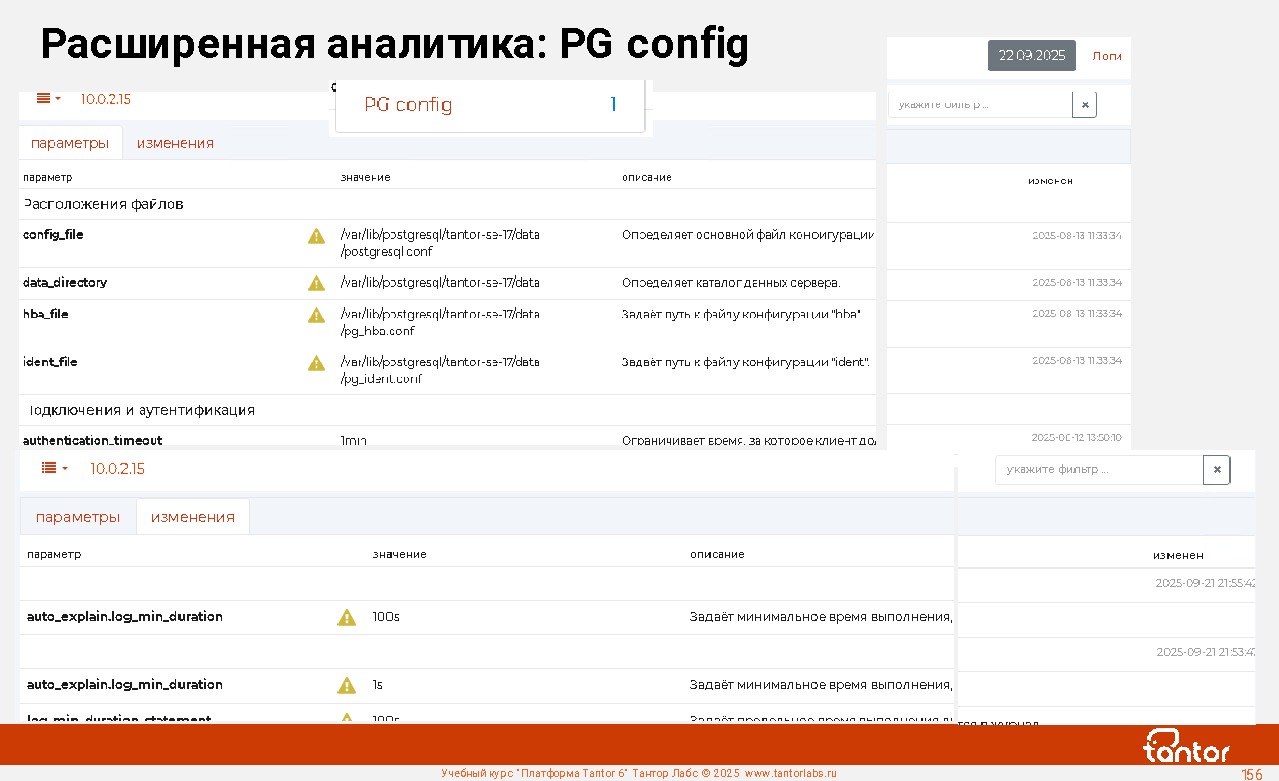The image size is (1279, 781).
Task: Clear the lower filter field x button
Action: click(1216, 470)
